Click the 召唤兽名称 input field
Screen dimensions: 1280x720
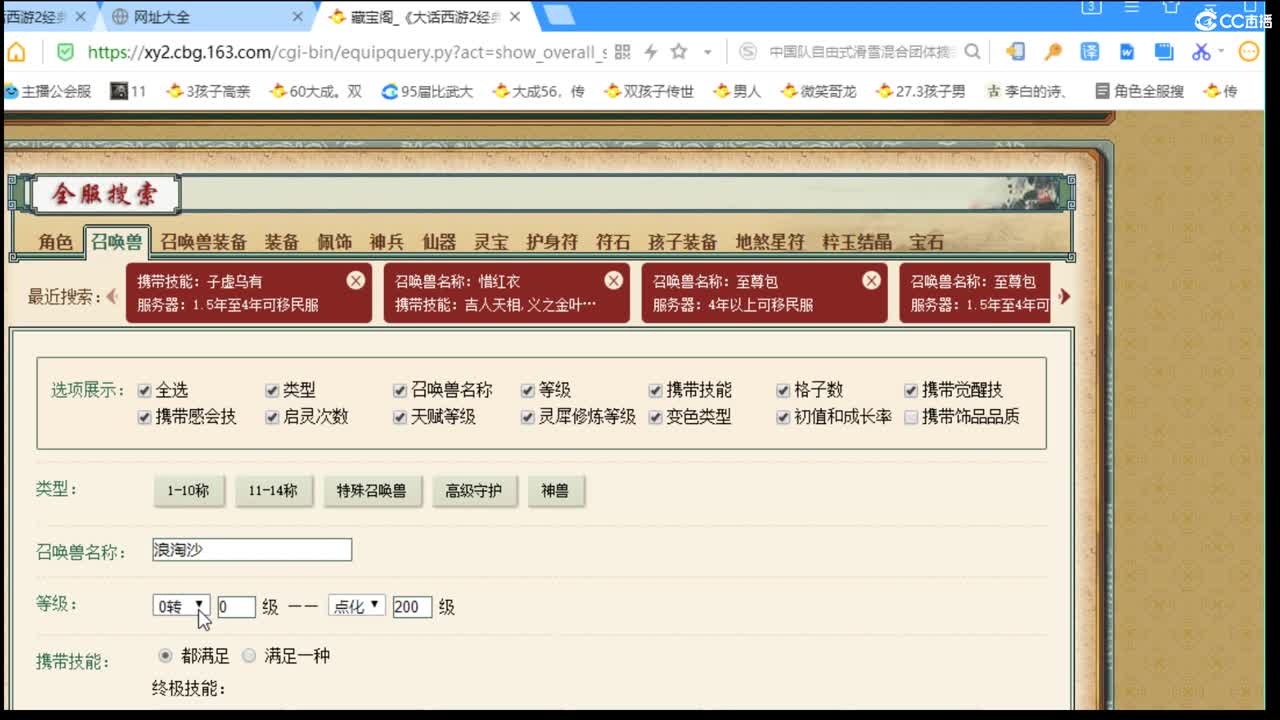tap(252, 550)
